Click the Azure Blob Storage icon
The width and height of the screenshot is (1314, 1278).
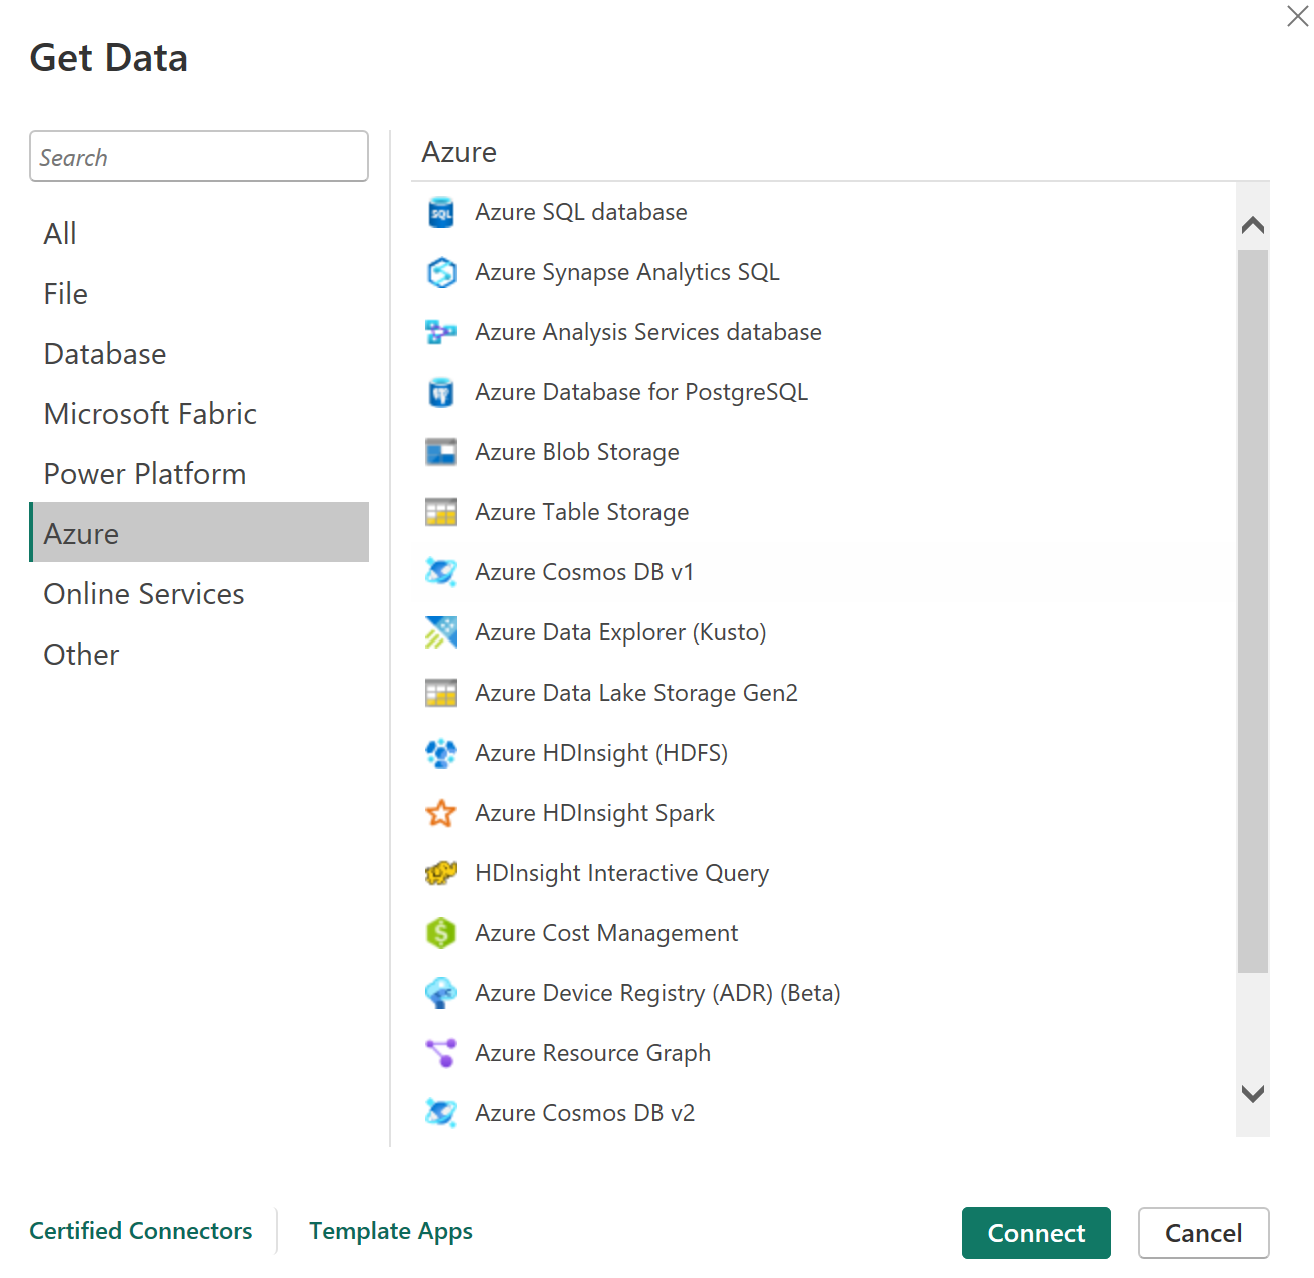[x=441, y=453]
